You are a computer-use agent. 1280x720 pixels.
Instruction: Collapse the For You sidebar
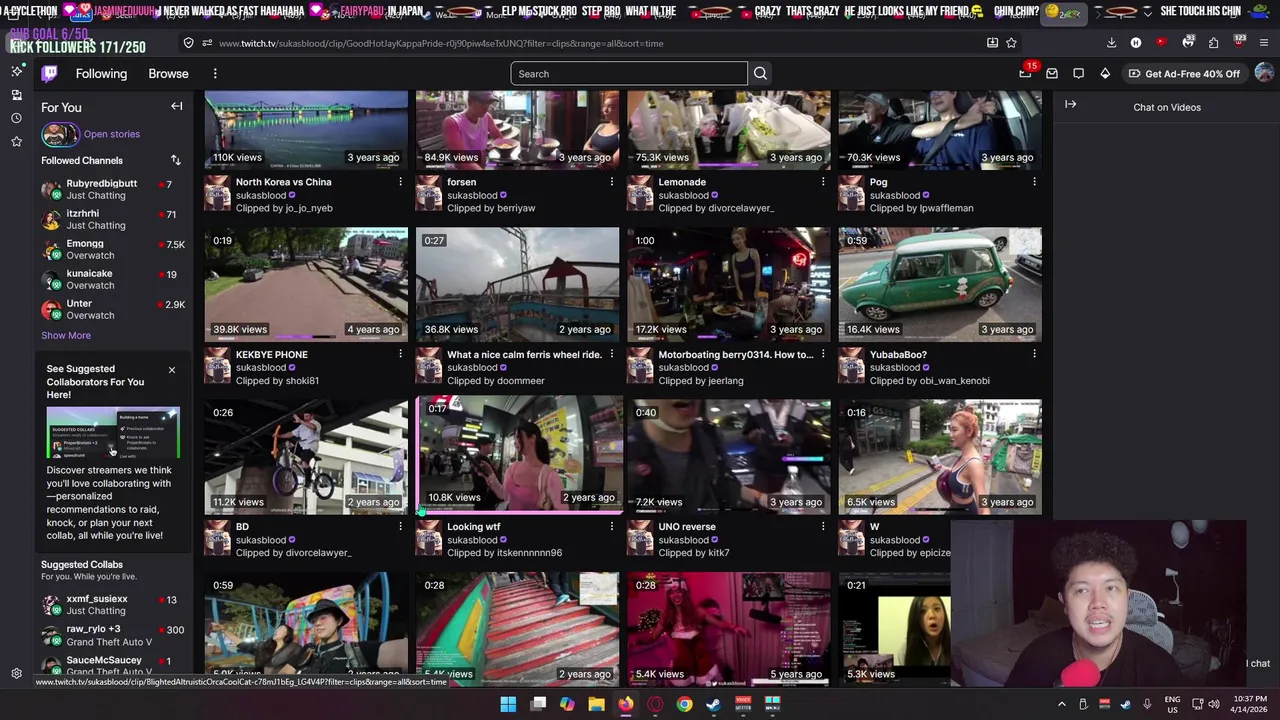point(176,107)
